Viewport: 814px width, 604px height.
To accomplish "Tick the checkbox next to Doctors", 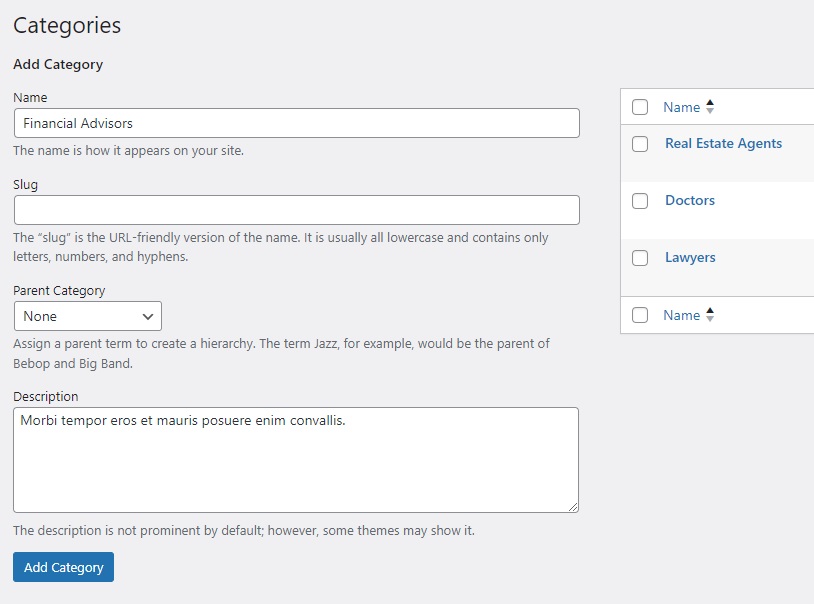I will pyautogui.click(x=640, y=201).
